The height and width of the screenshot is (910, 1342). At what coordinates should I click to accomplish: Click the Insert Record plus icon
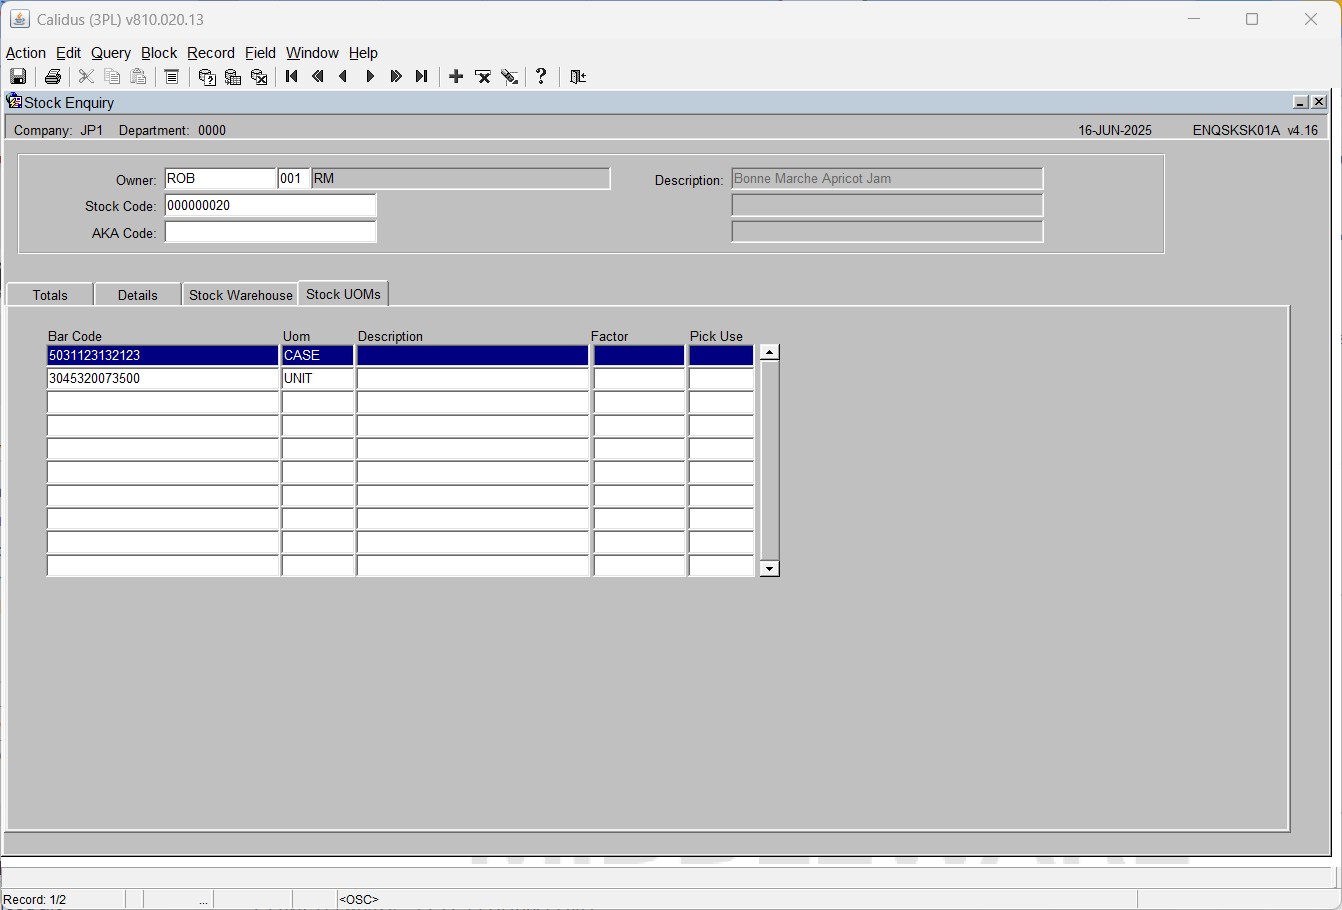[x=456, y=77]
